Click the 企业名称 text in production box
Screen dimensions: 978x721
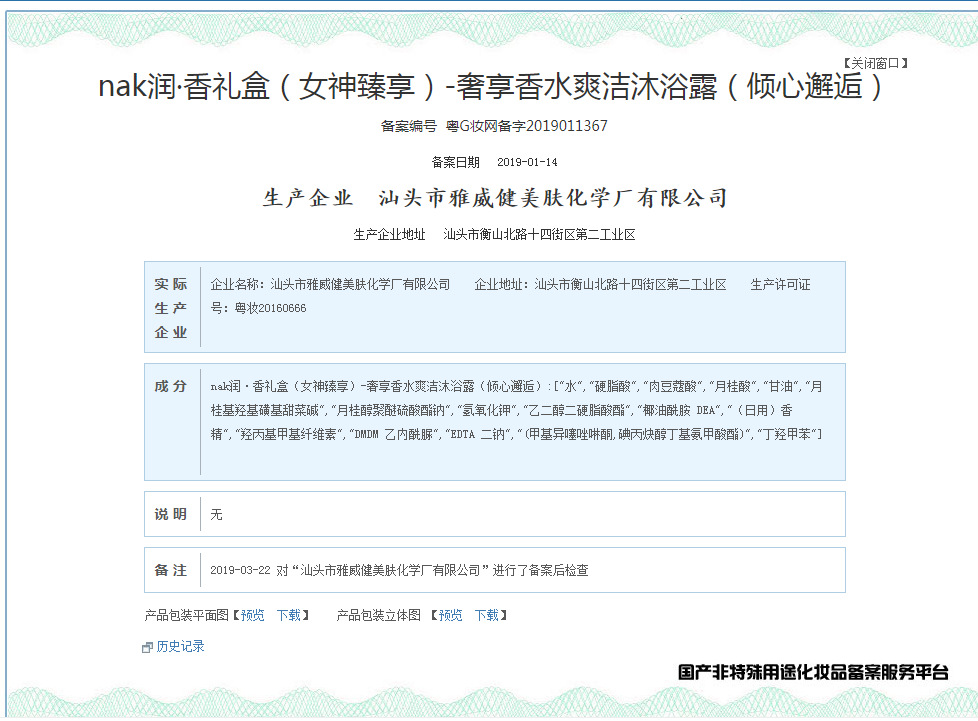tap(330, 284)
